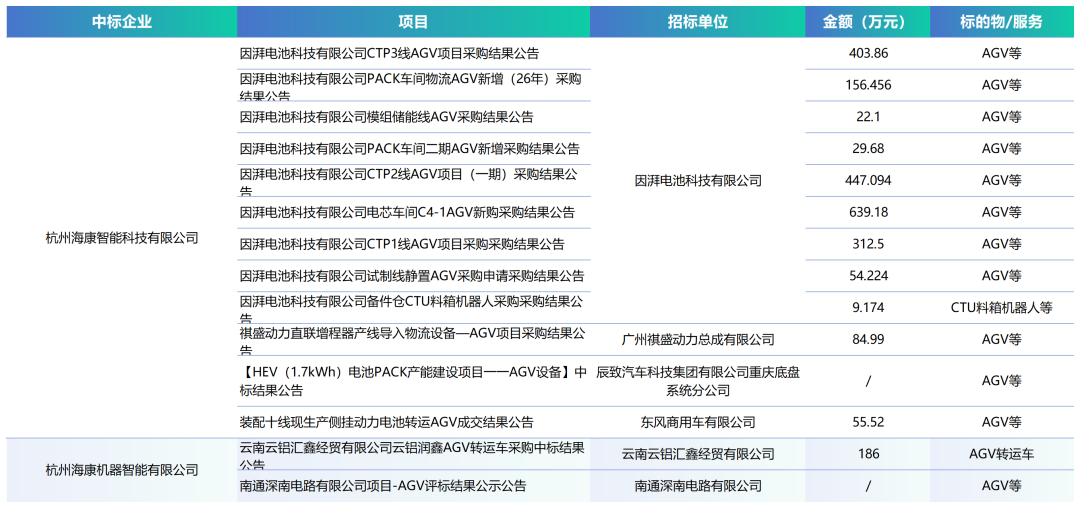Image resolution: width=1080 pixels, height=508 pixels.
Task: Select amount value 312.5
Action: (x=868, y=244)
